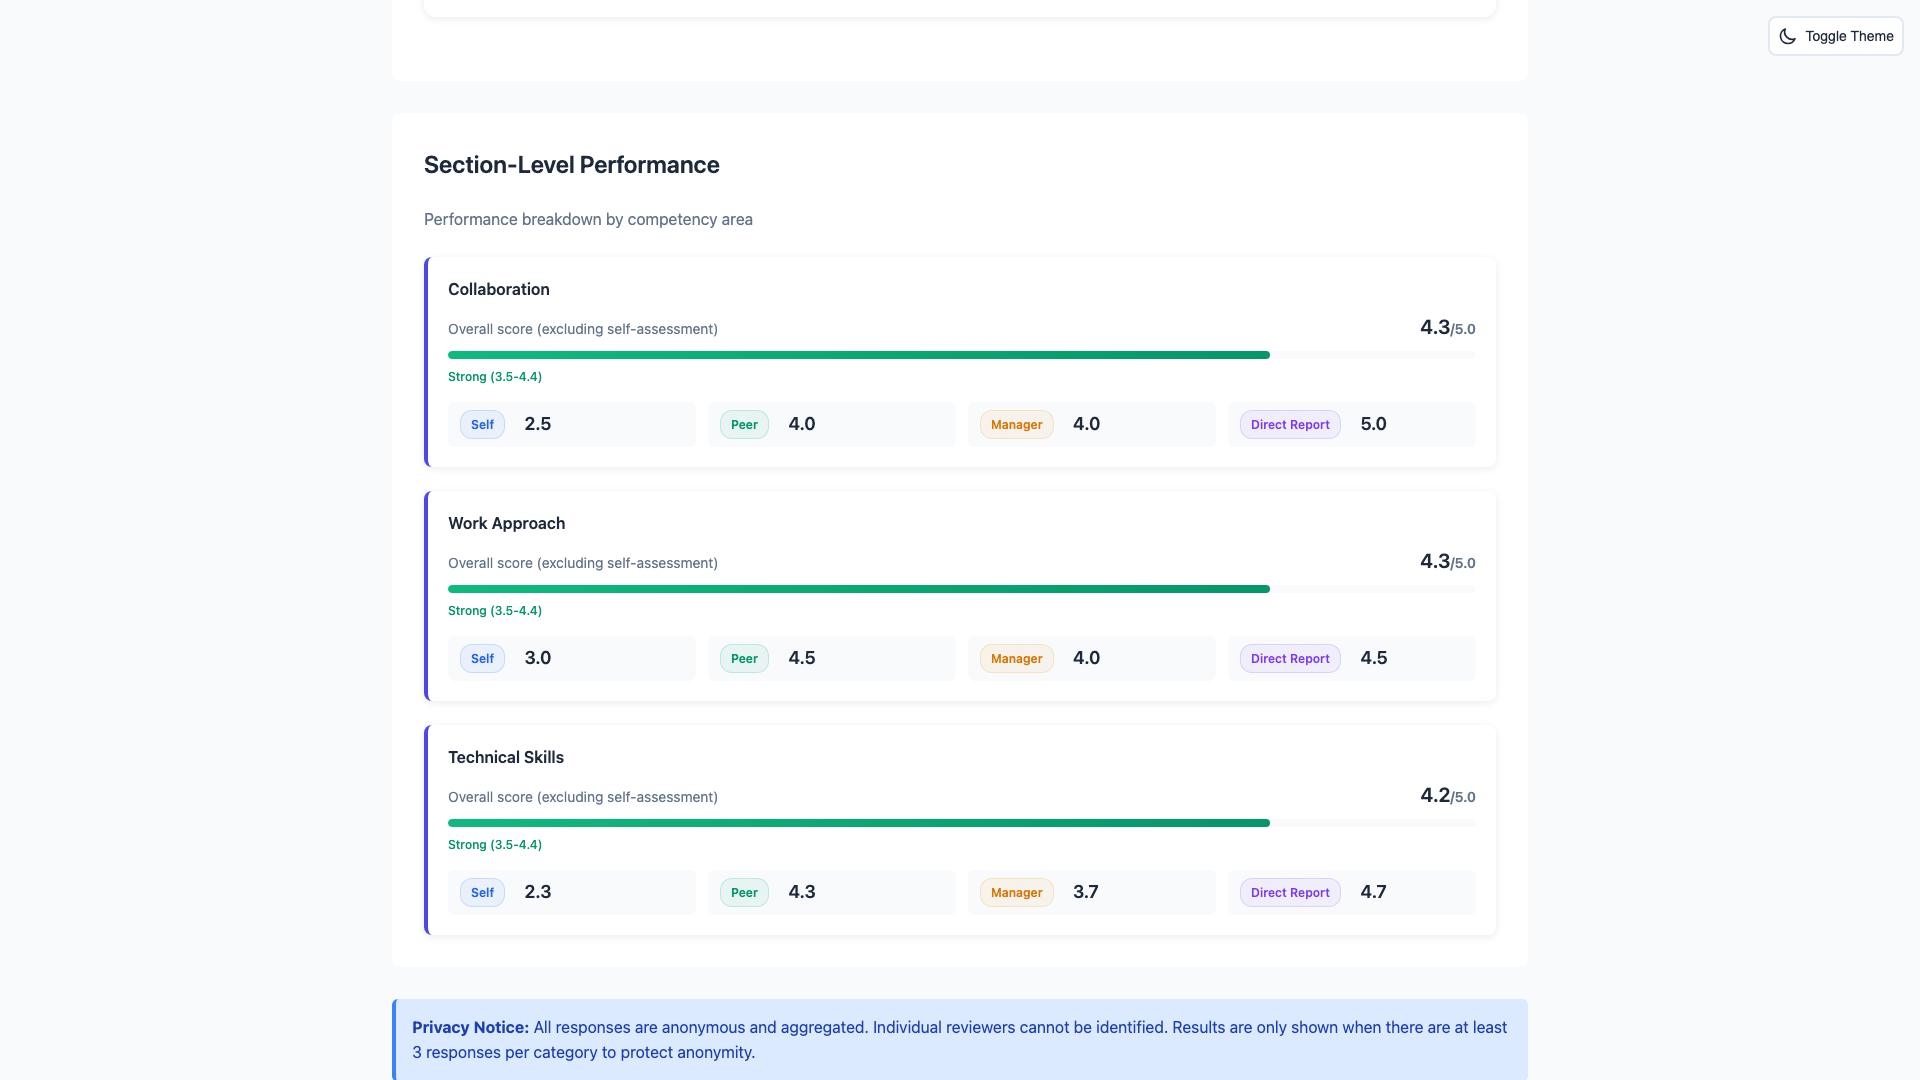Select the Self badge in Work Approach
This screenshot has height=1080, width=1920.
coord(481,658)
